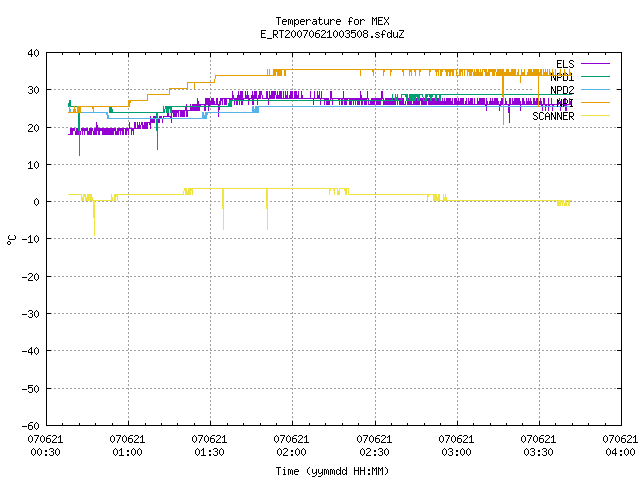Click the yellow SCANNER dip near -10 first
Screen dimensions: 640x480
tap(94, 218)
